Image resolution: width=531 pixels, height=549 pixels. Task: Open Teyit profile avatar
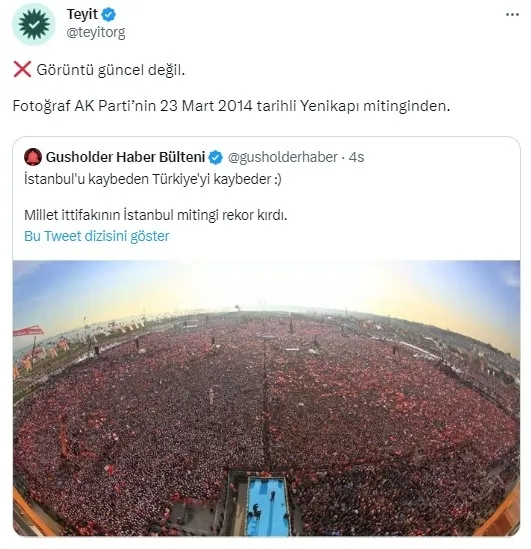pyautogui.click(x=34, y=24)
